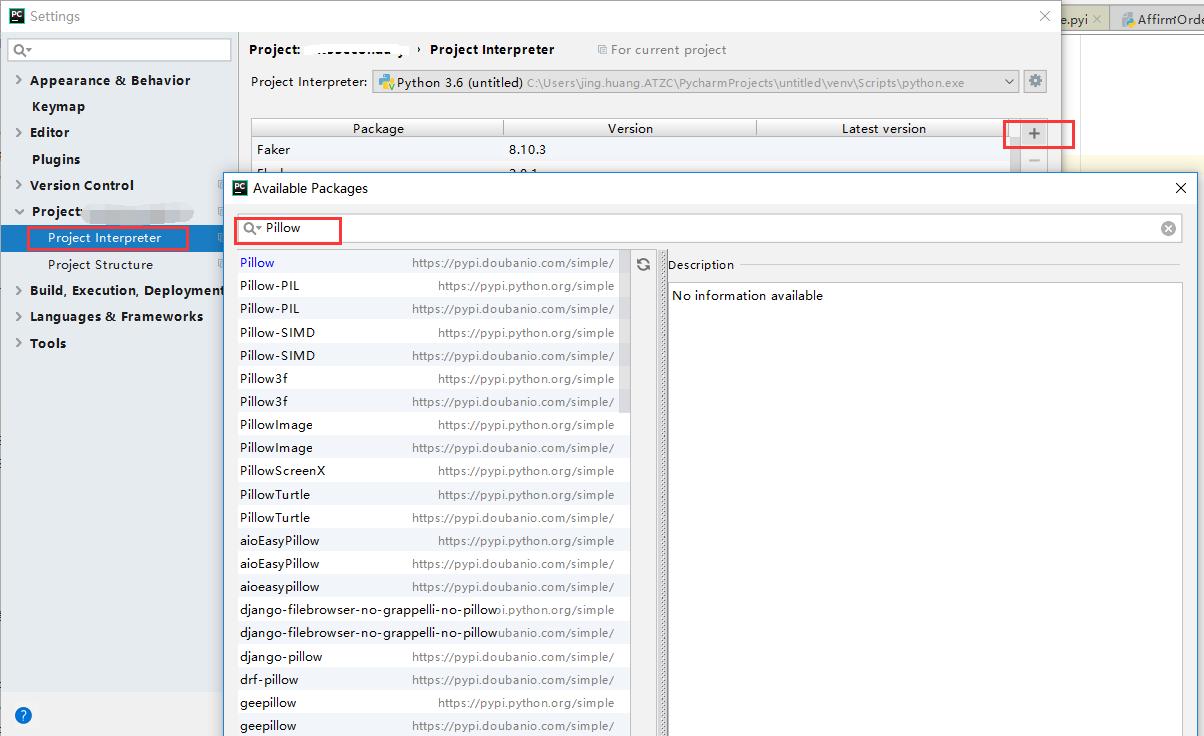
Task: Sort by Version column header
Action: point(630,128)
